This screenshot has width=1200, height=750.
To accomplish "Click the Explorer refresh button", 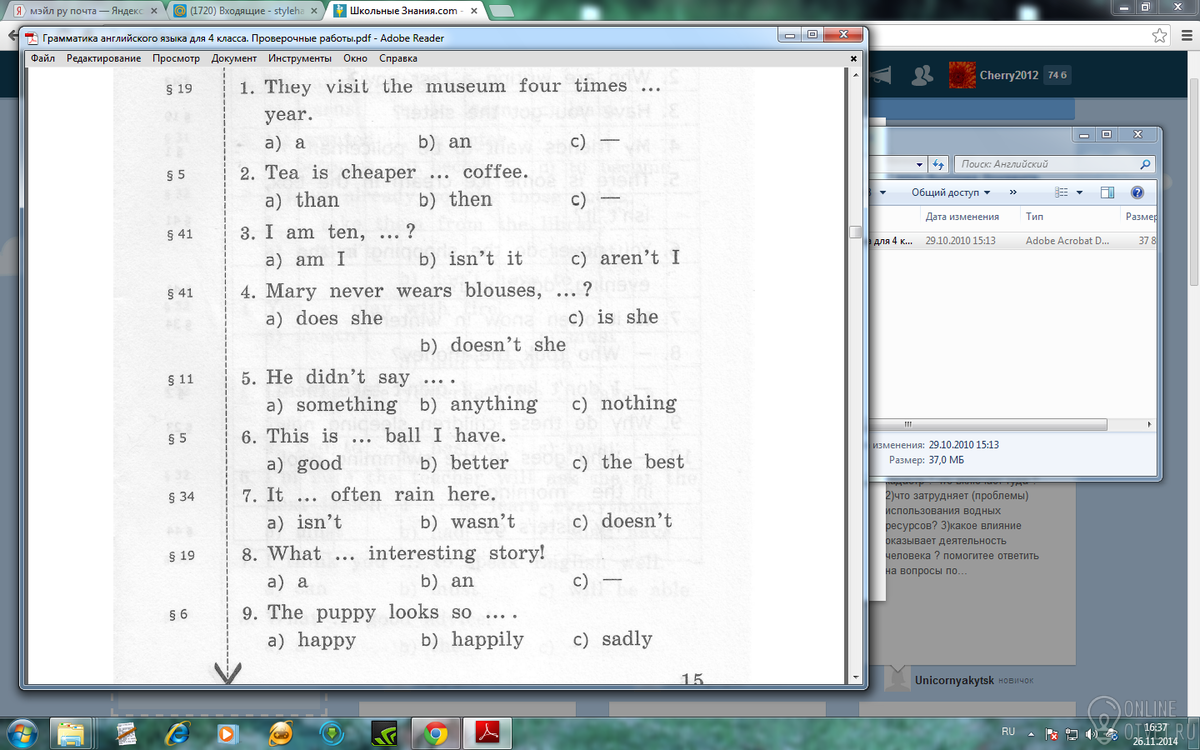I will (x=938, y=164).
